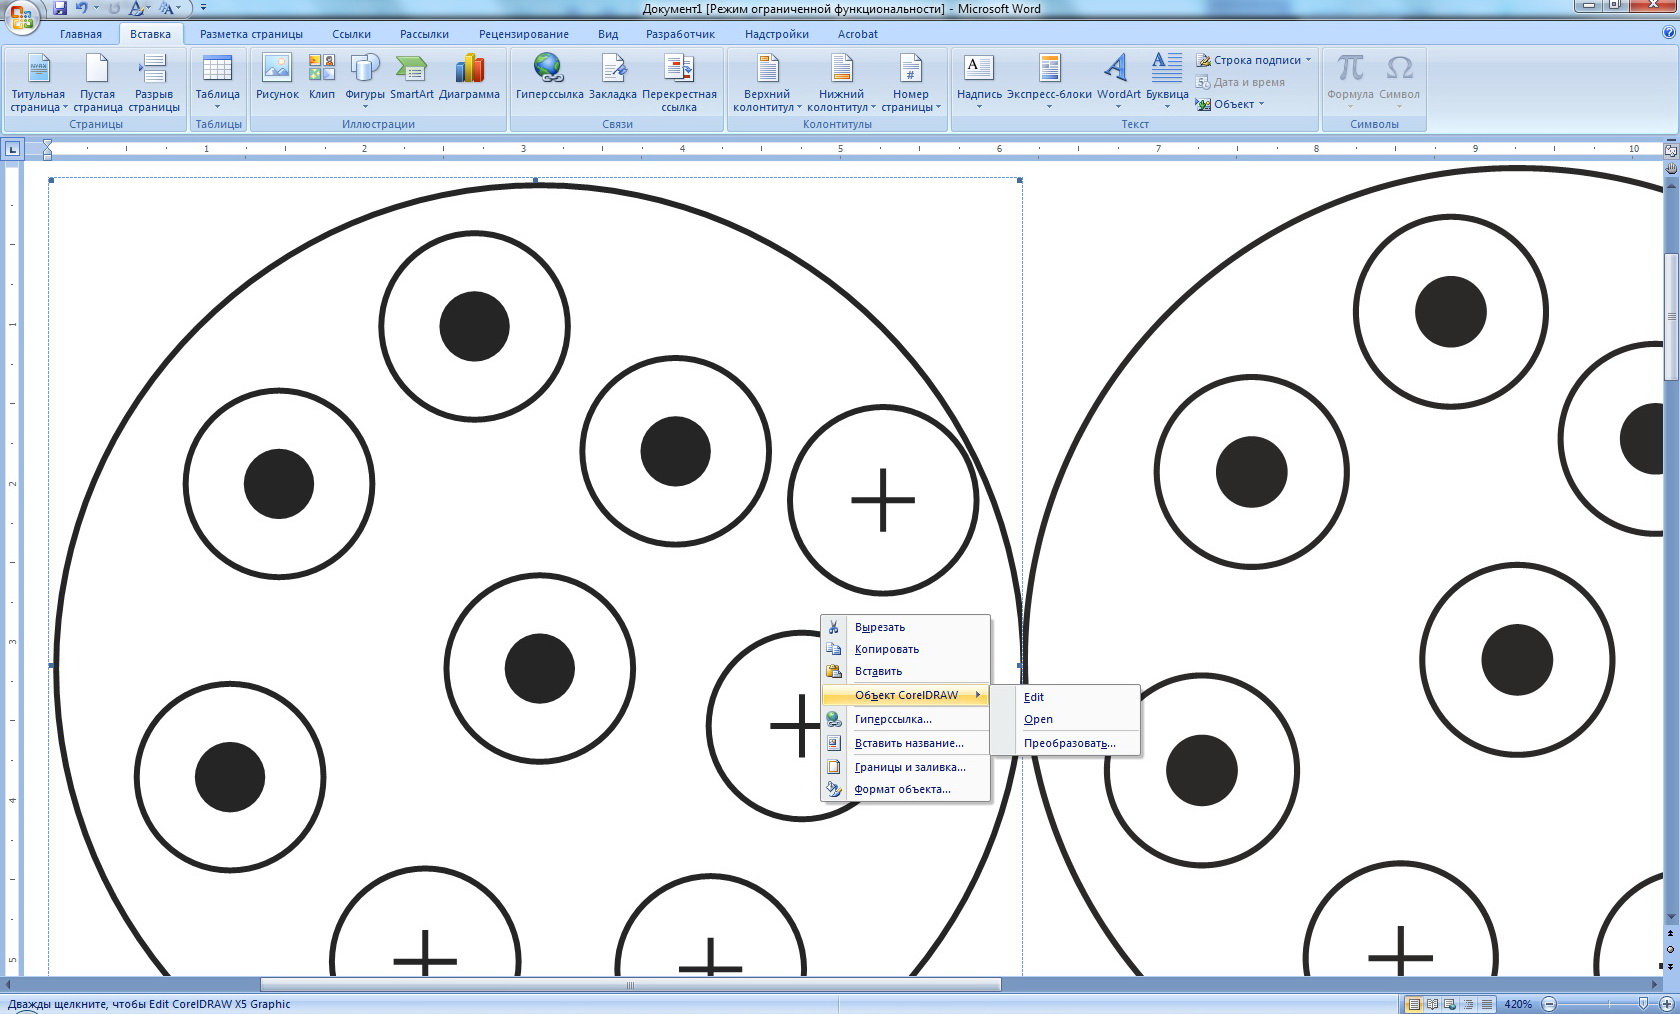Image resolution: width=1680 pixels, height=1014 pixels.
Task: Open the Рассылки tab
Action: (x=424, y=34)
